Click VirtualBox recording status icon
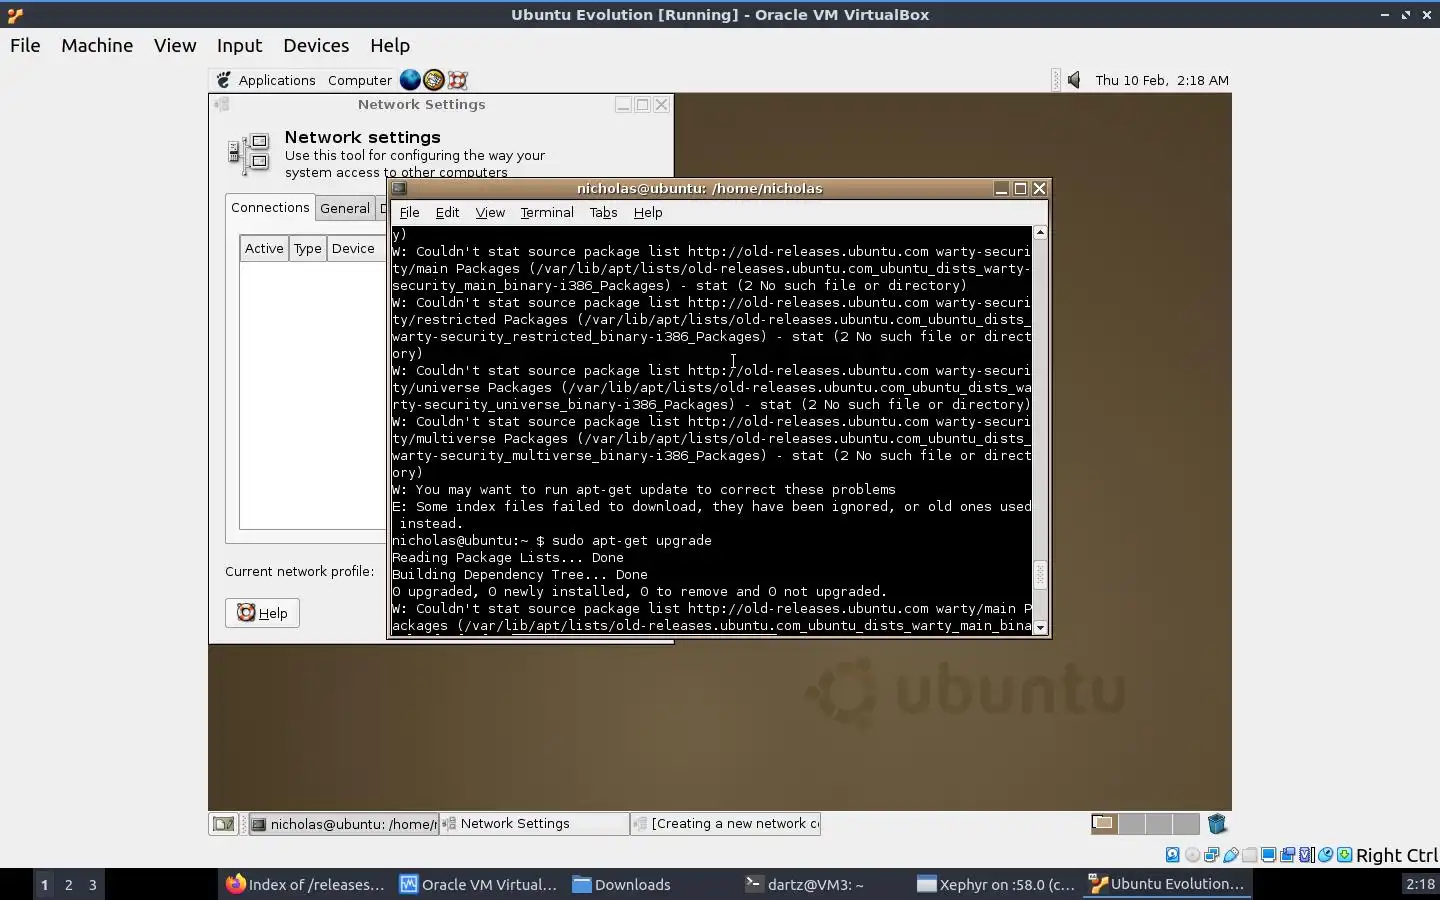The image size is (1440, 900). point(1287,855)
